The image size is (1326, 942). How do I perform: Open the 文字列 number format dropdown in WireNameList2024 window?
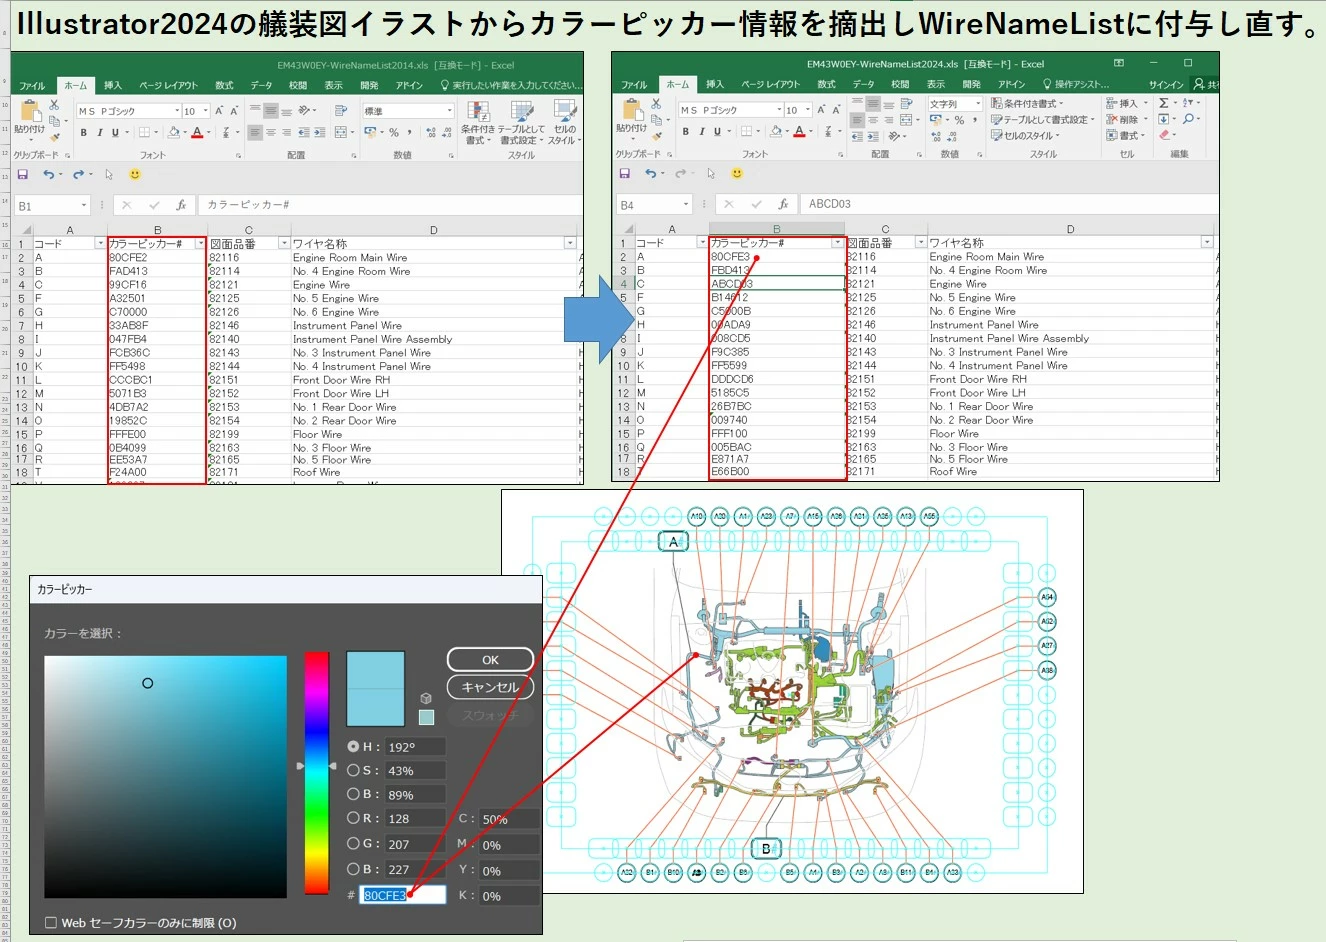click(x=978, y=103)
